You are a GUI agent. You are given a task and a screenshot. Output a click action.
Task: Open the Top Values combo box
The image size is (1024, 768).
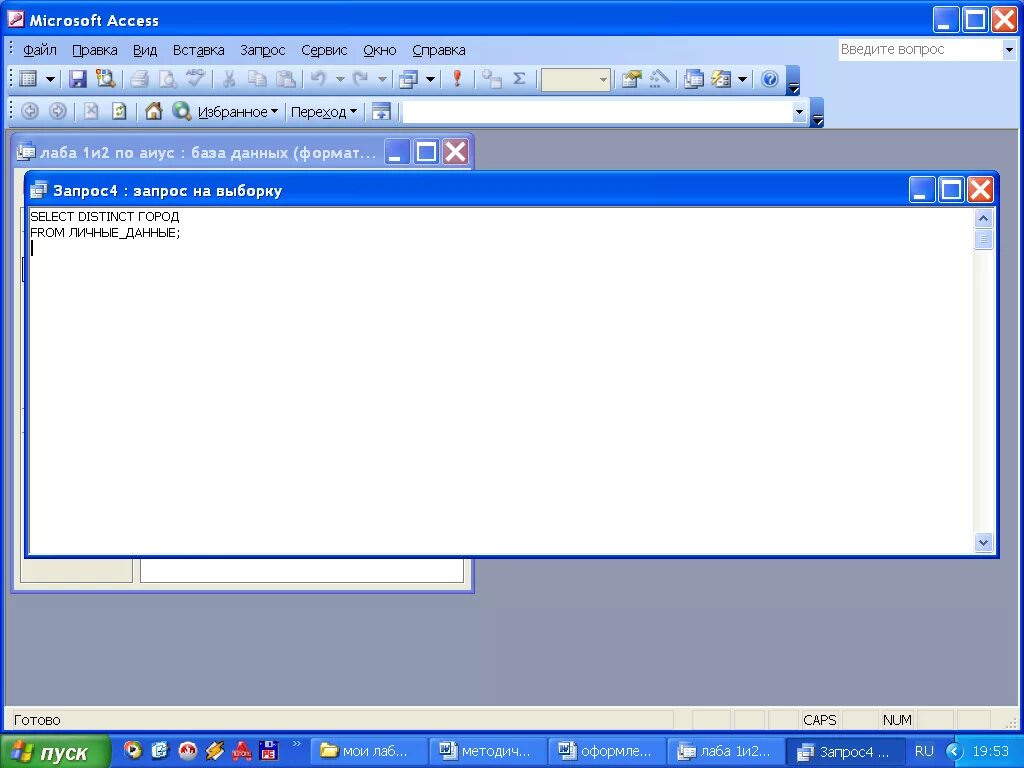point(575,80)
